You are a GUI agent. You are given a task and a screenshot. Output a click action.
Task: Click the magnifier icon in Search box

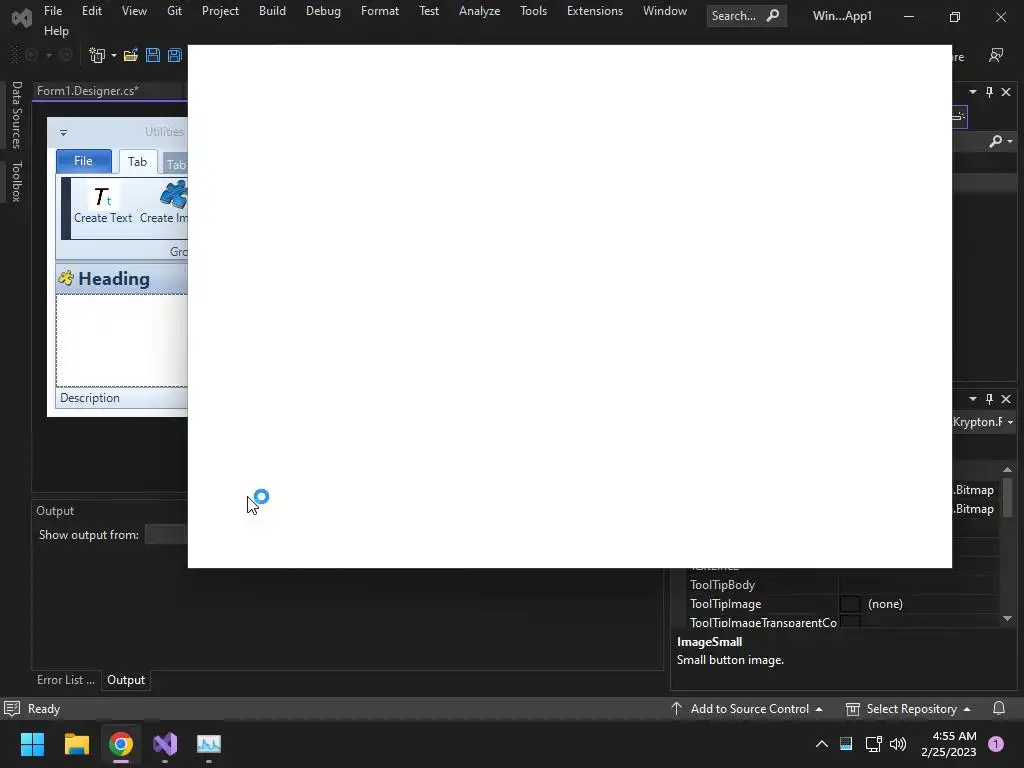(773, 15)
